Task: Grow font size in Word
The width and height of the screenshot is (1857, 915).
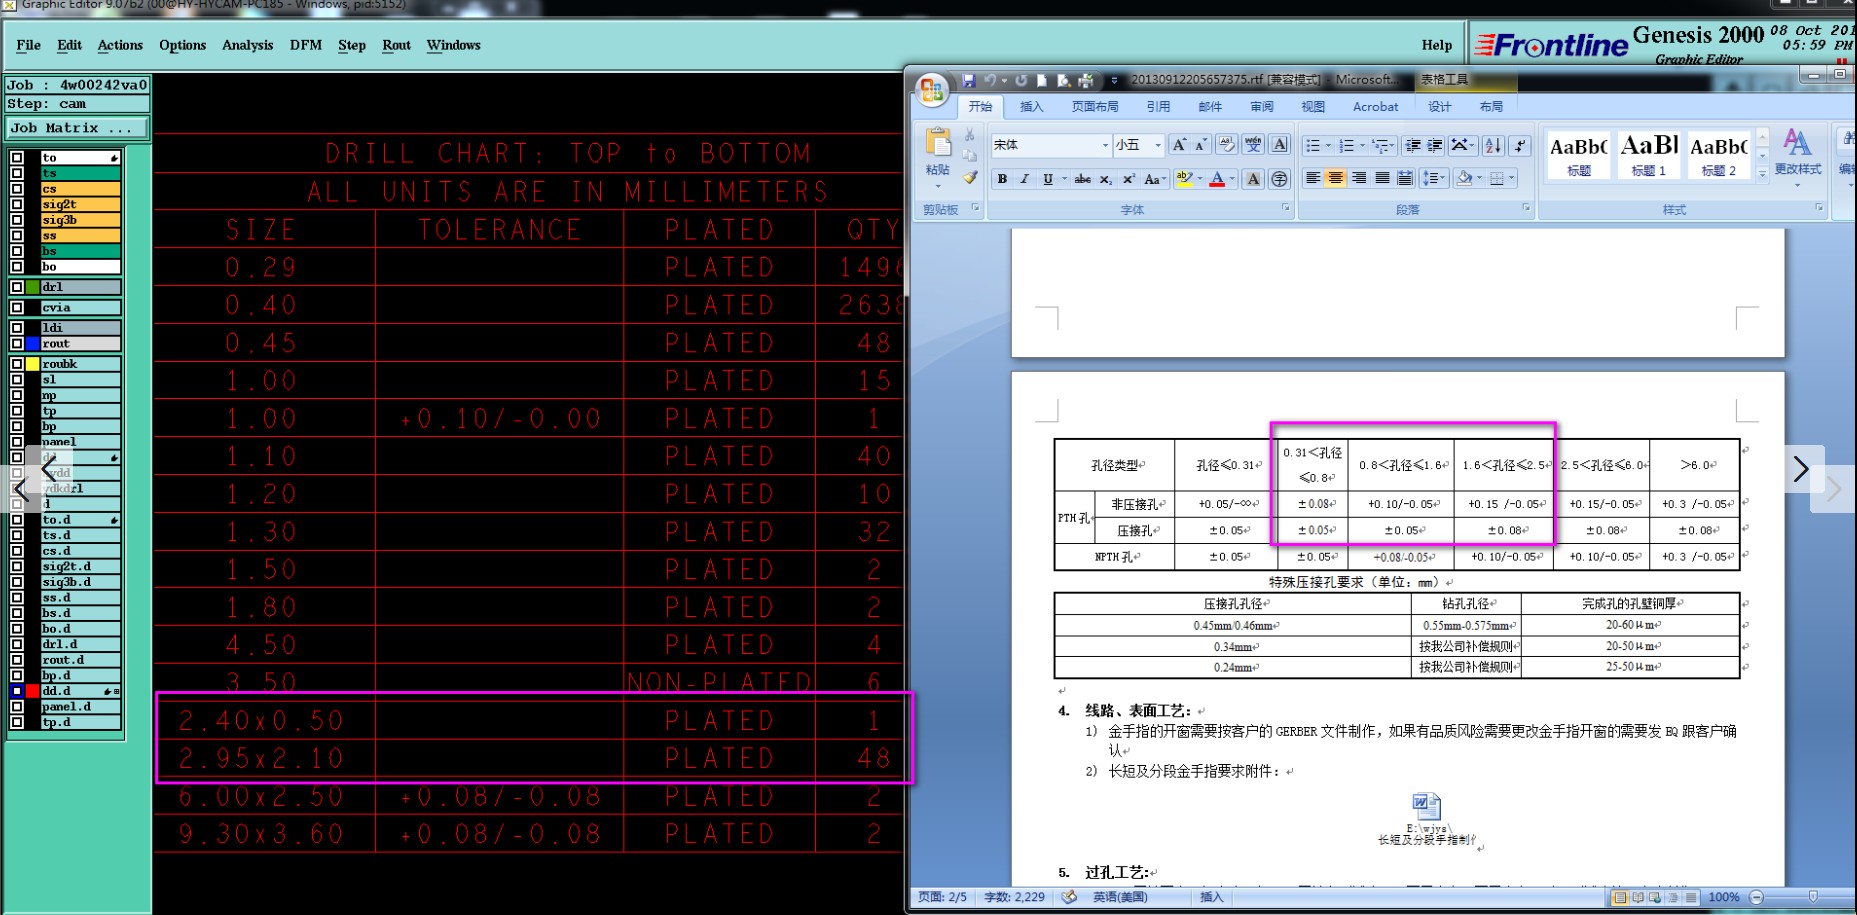Action: [x=1180, y=145]
